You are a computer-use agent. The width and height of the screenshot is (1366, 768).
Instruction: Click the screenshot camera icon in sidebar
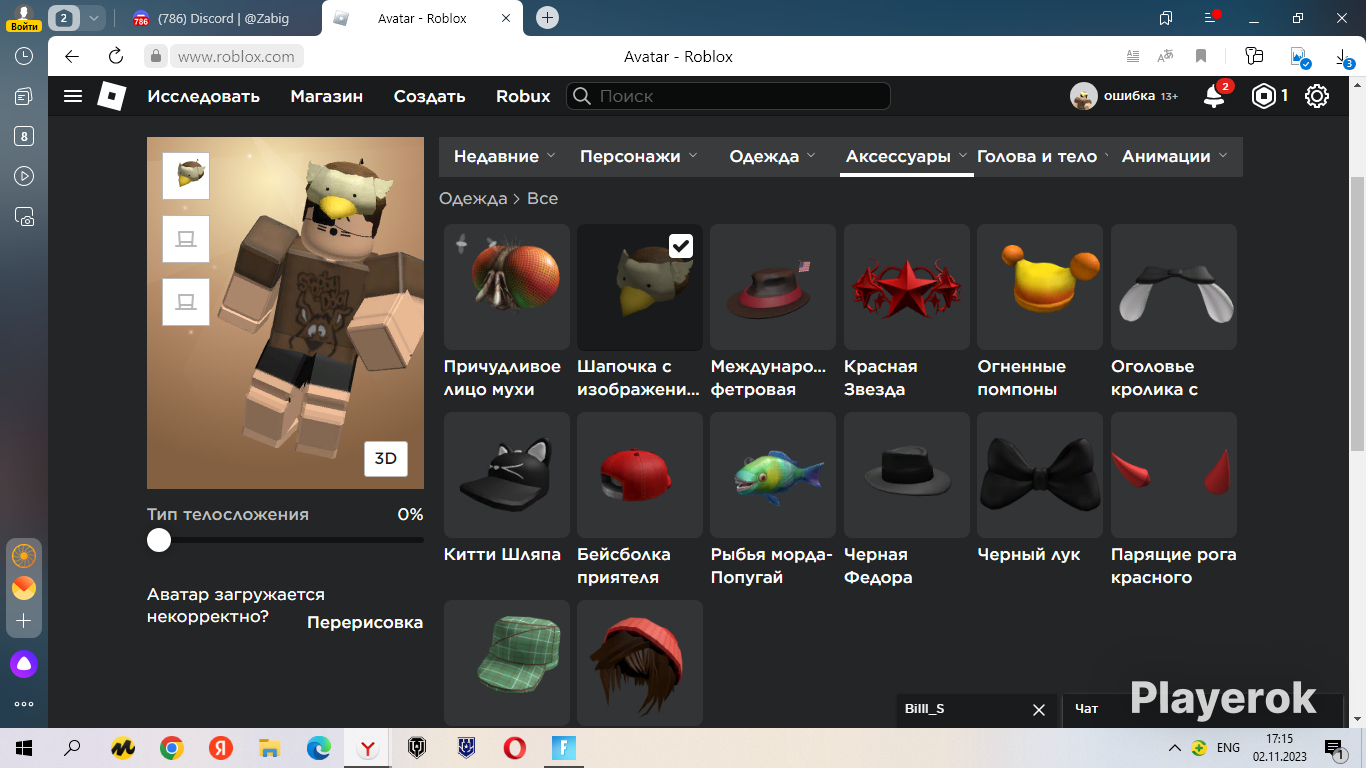pos(24,216)
